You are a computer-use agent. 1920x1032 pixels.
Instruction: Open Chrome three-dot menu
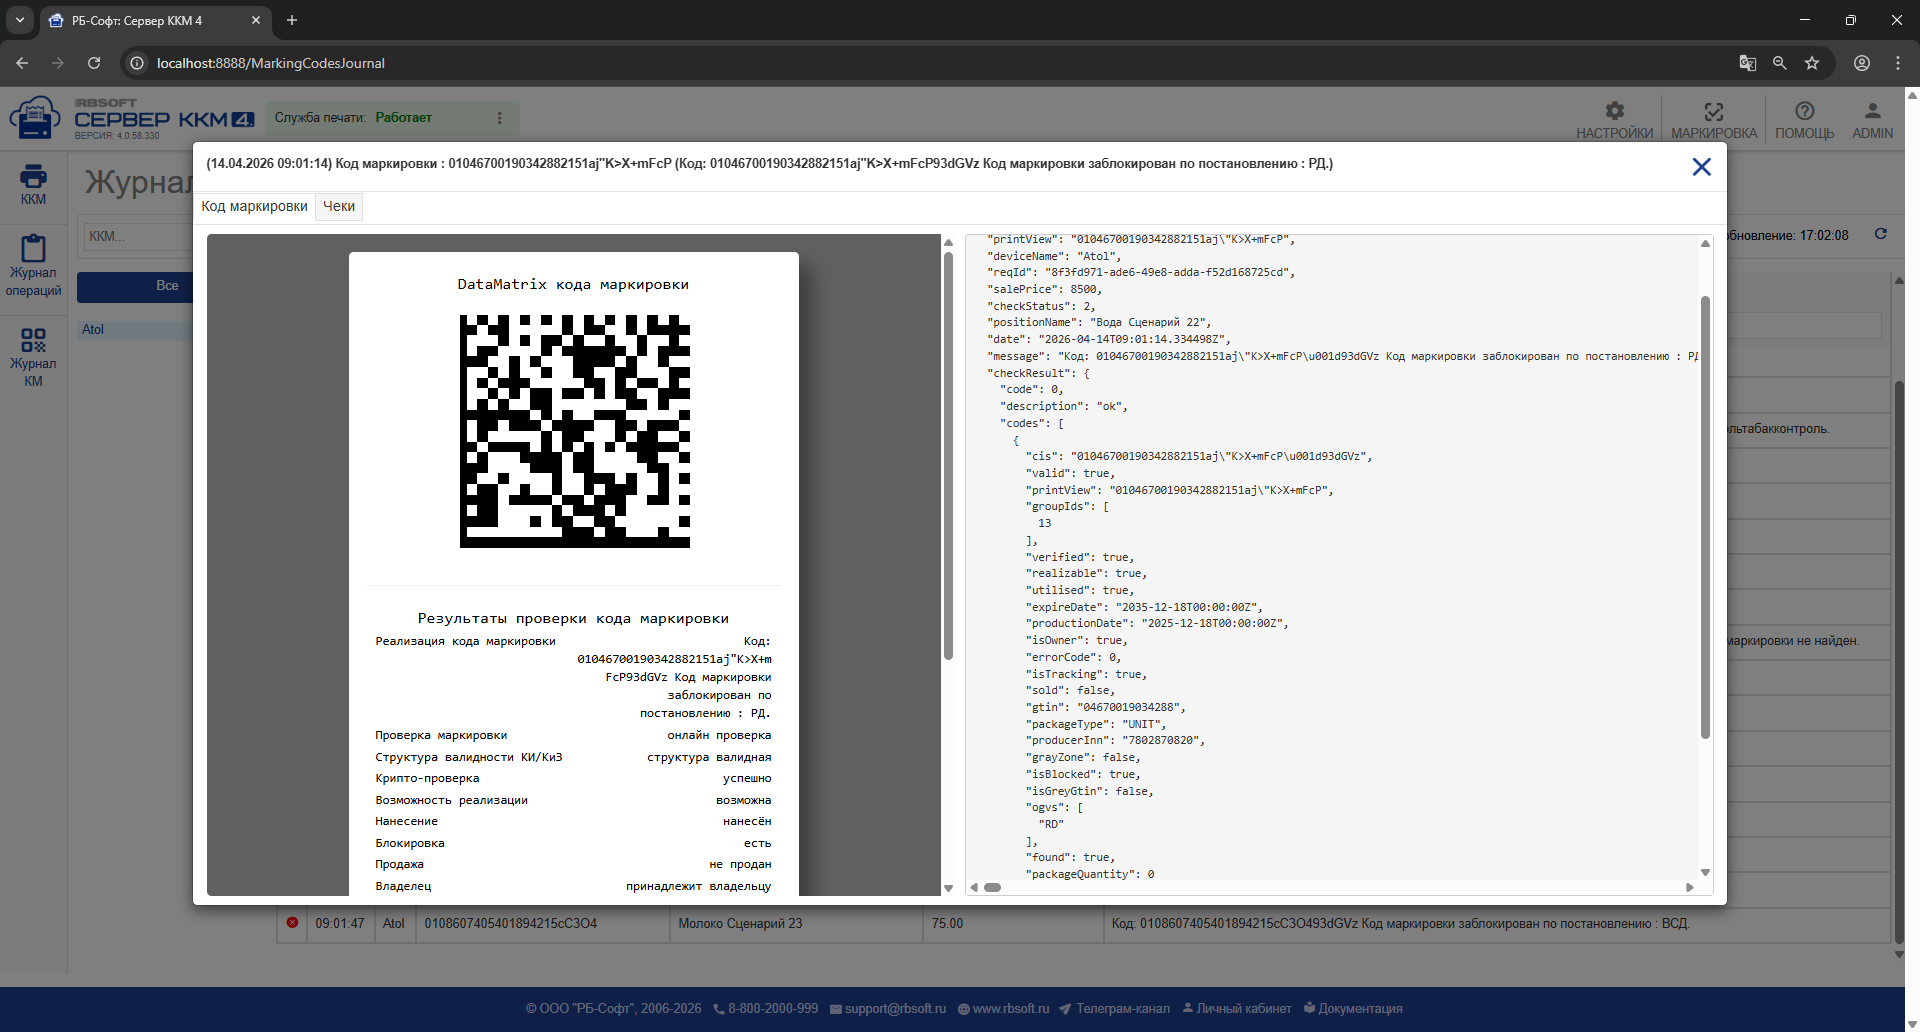click(x=1897, y=63)
